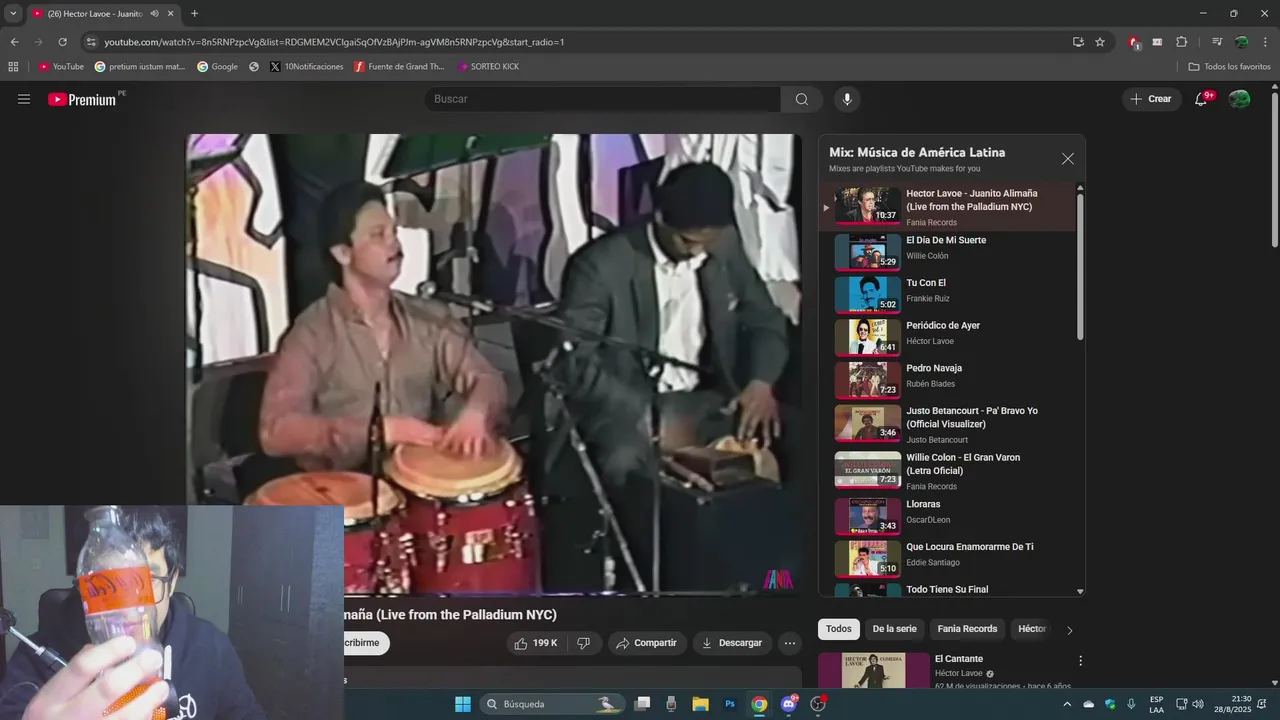This screenshot has height=720, width=1280.
Task: Start voice search with the microphone icon
Action: pyautogui.click(x=847, y=99)
